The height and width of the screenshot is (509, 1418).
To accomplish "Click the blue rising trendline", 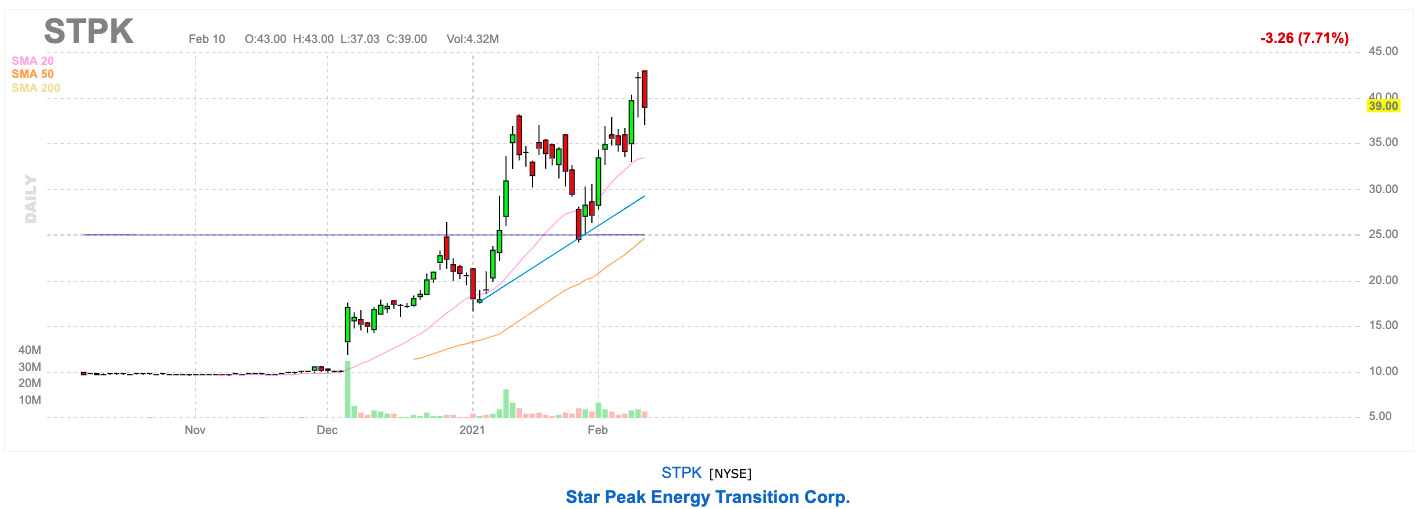I will pos(562,249).
